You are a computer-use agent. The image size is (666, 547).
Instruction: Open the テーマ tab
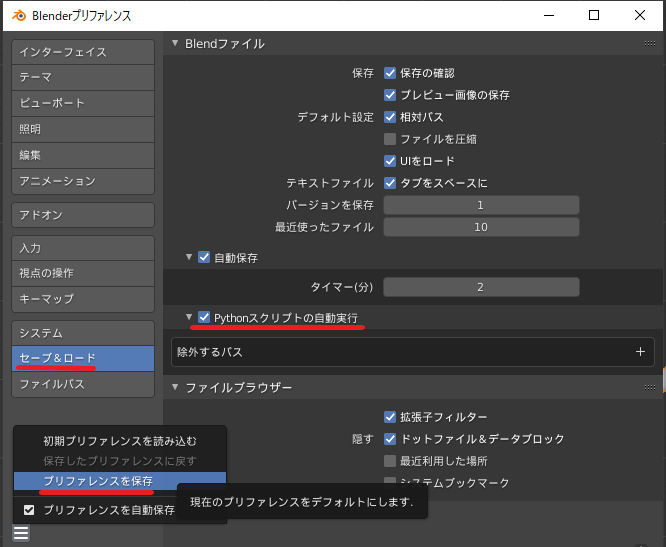tap(83, 77)
